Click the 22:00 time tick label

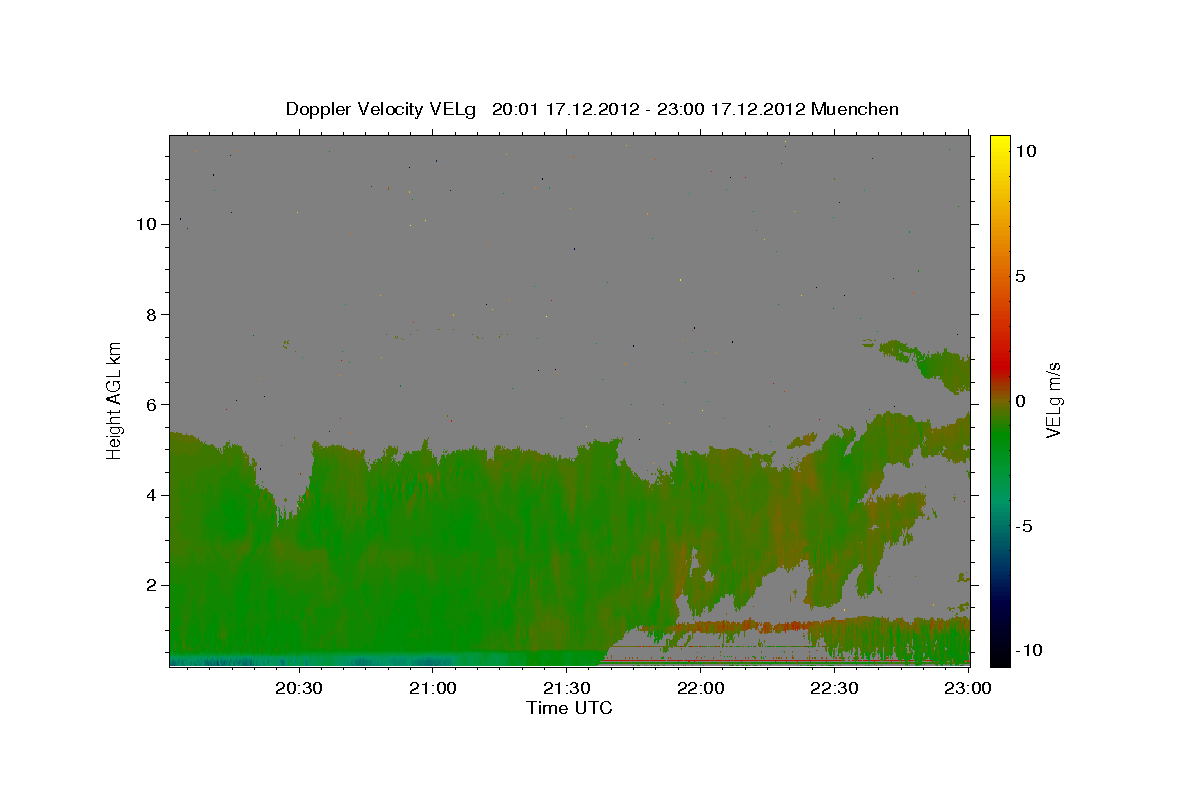(x=701, y=689)
